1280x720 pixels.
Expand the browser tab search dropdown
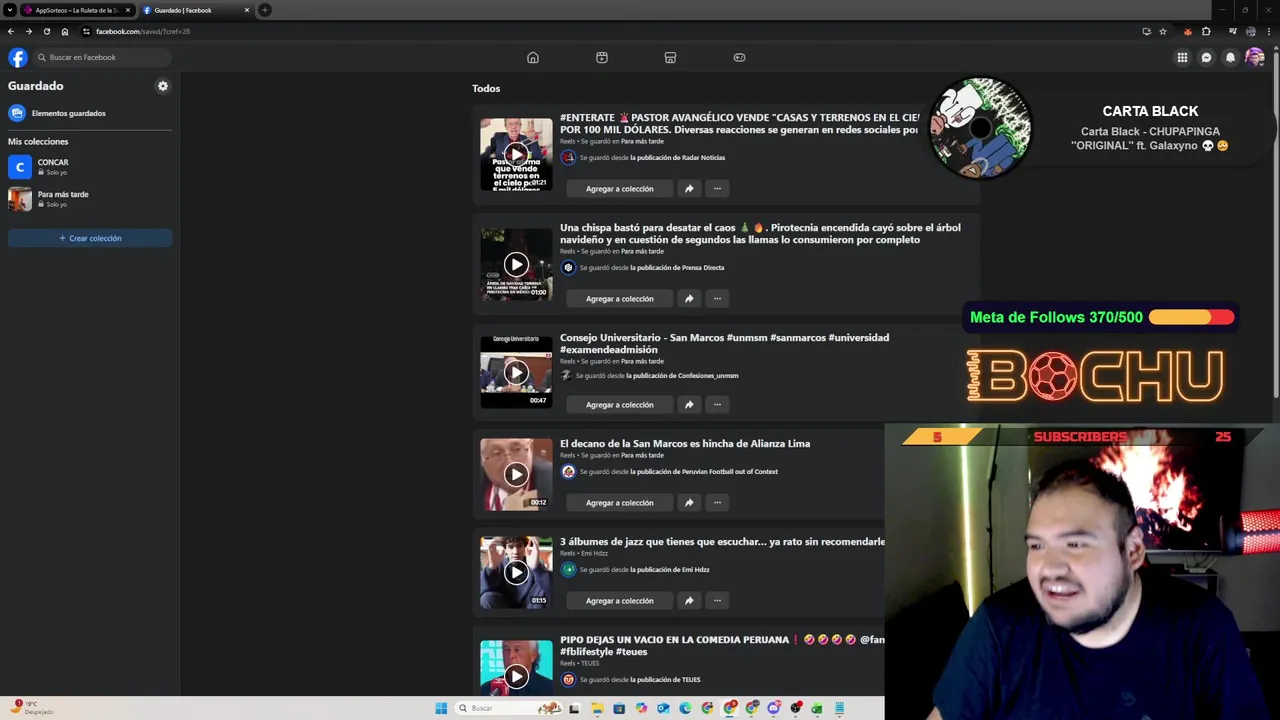tap(9, 10)
